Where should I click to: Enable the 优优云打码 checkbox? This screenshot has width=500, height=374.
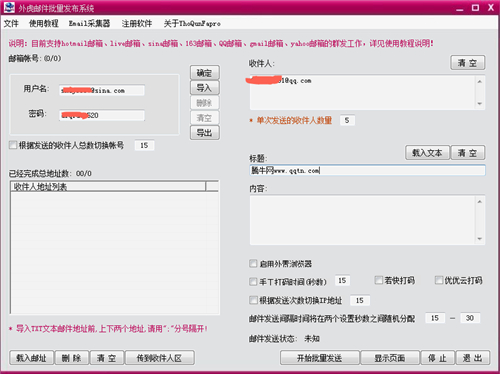tap(439, 280)
